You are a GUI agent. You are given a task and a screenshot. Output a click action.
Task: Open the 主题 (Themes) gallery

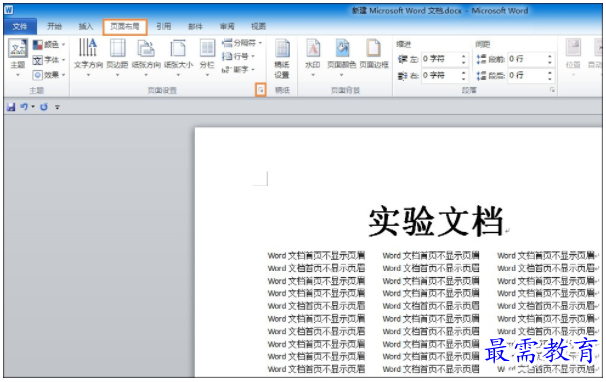pyautogui.click(x=18, y=57)
